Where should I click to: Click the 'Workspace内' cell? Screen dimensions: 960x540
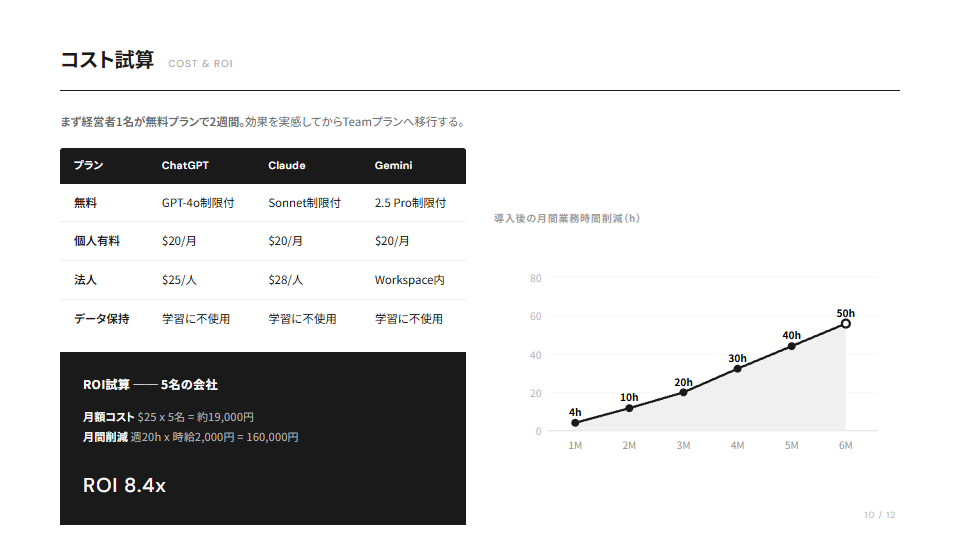[410, 280]
